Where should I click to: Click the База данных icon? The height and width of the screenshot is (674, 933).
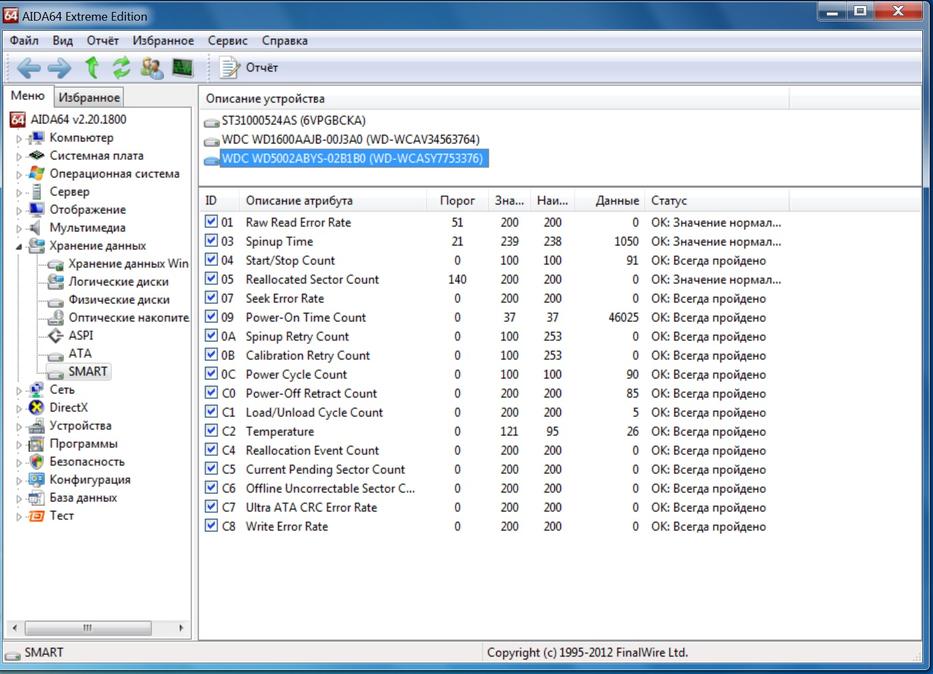pos(37,498)
